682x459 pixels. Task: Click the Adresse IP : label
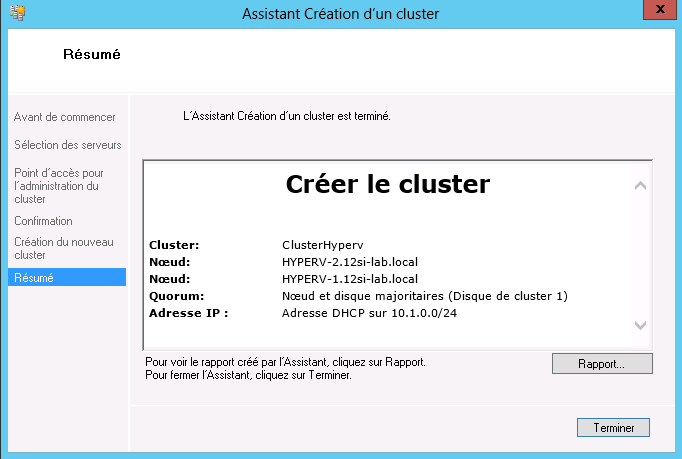coord(189,313)
